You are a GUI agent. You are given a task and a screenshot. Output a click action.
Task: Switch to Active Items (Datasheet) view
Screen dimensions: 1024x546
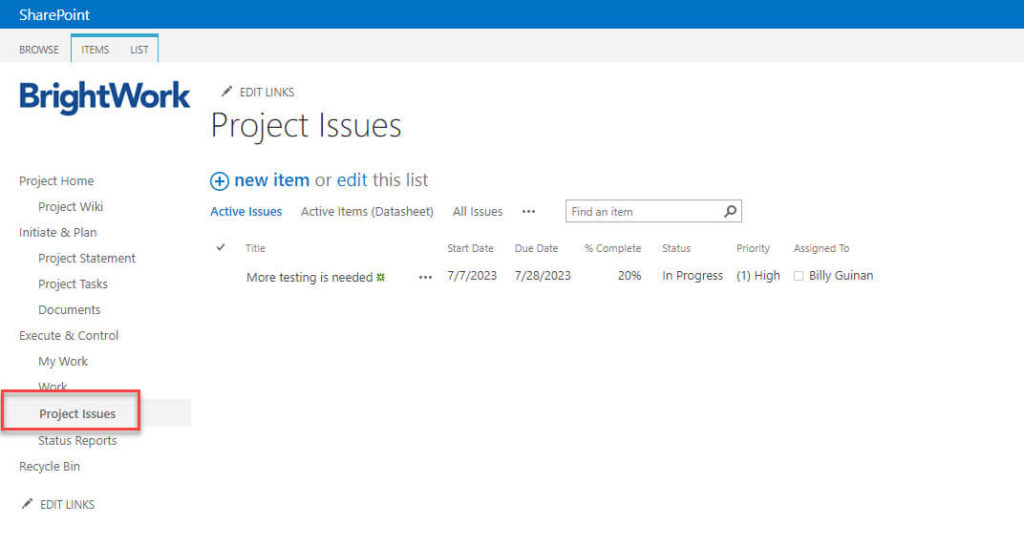367,212
